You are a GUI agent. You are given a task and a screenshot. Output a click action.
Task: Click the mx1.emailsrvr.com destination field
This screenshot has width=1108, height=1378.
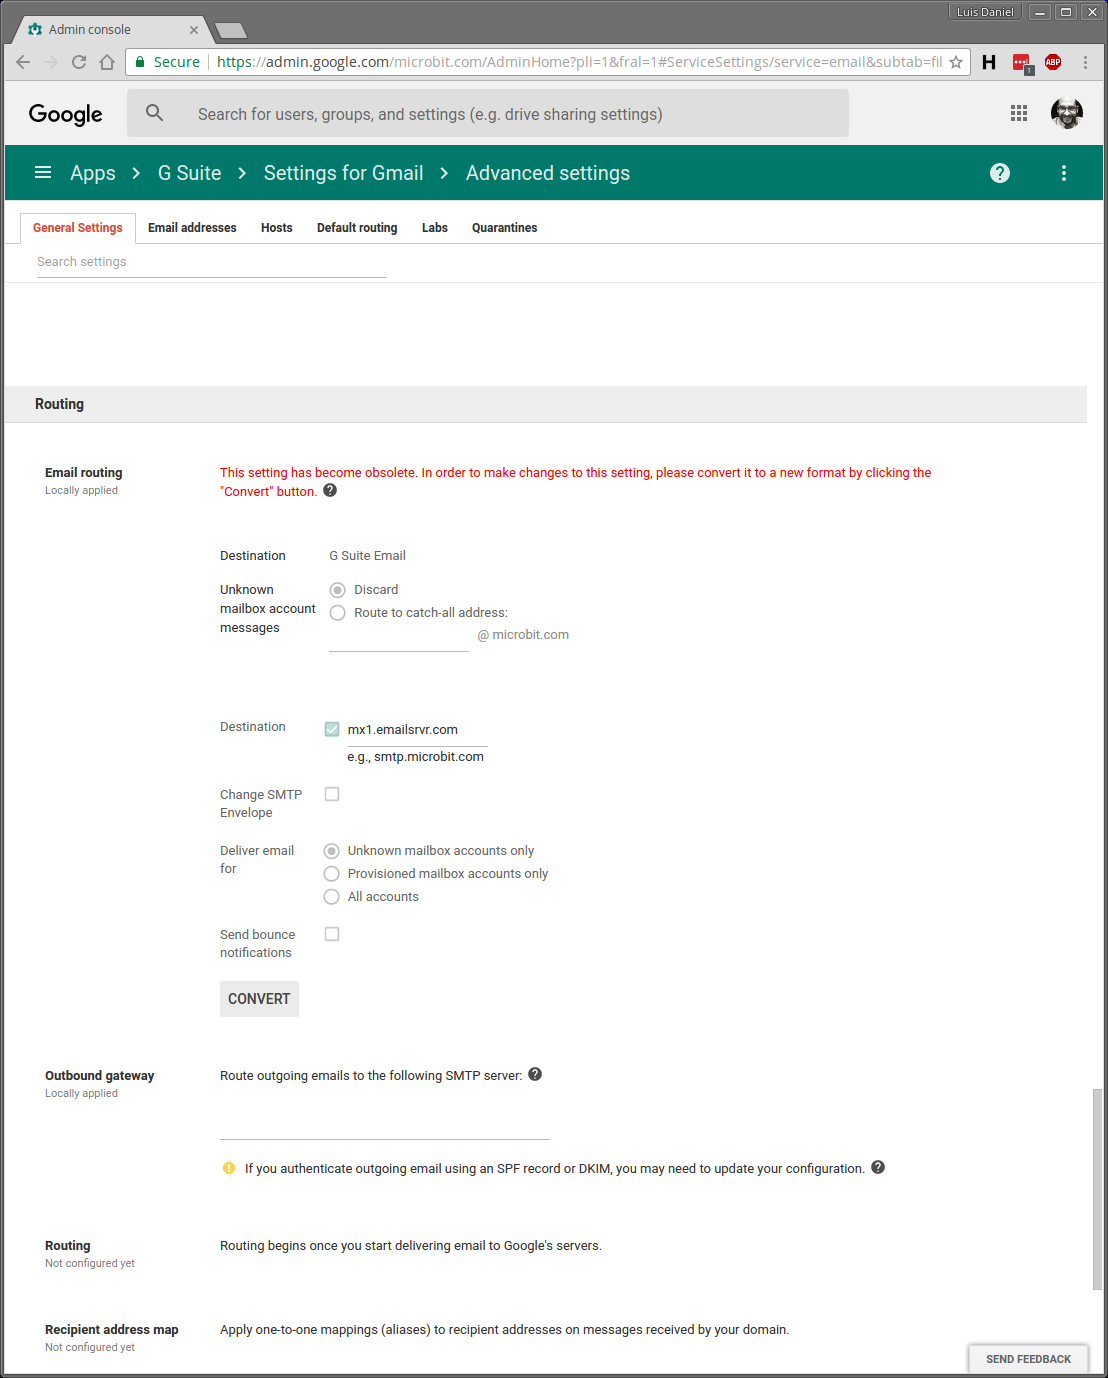(x=417, y=730)
